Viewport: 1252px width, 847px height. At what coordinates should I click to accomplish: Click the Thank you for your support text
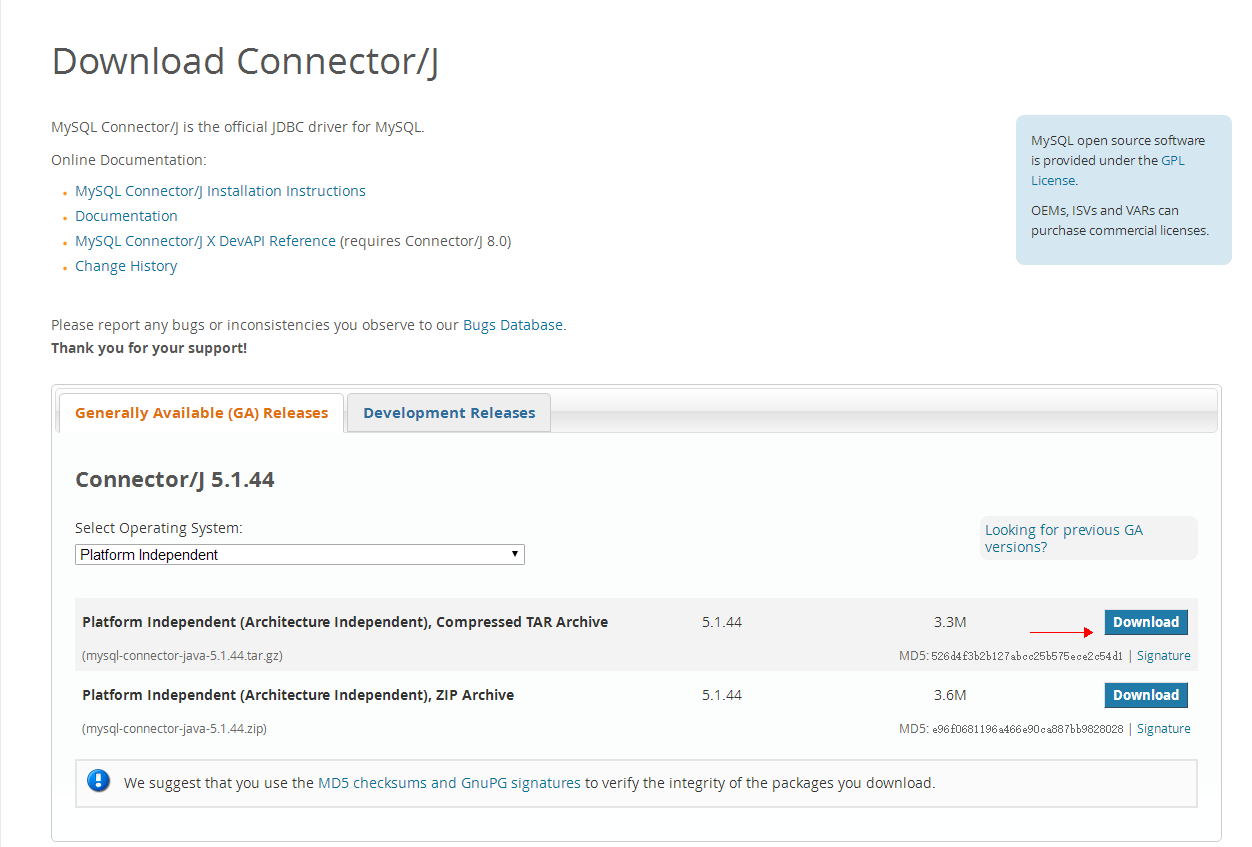point(149,348)
